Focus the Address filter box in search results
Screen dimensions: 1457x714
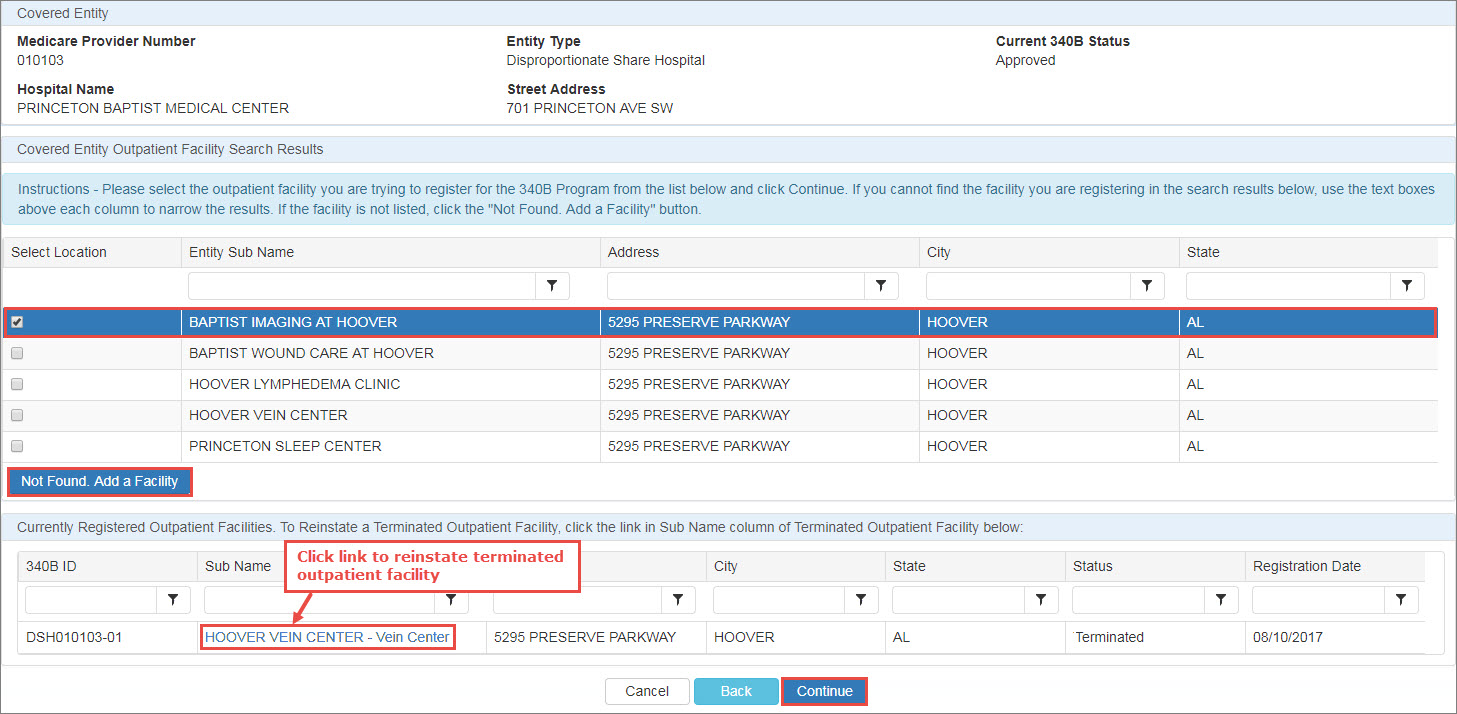coord(736,286)
